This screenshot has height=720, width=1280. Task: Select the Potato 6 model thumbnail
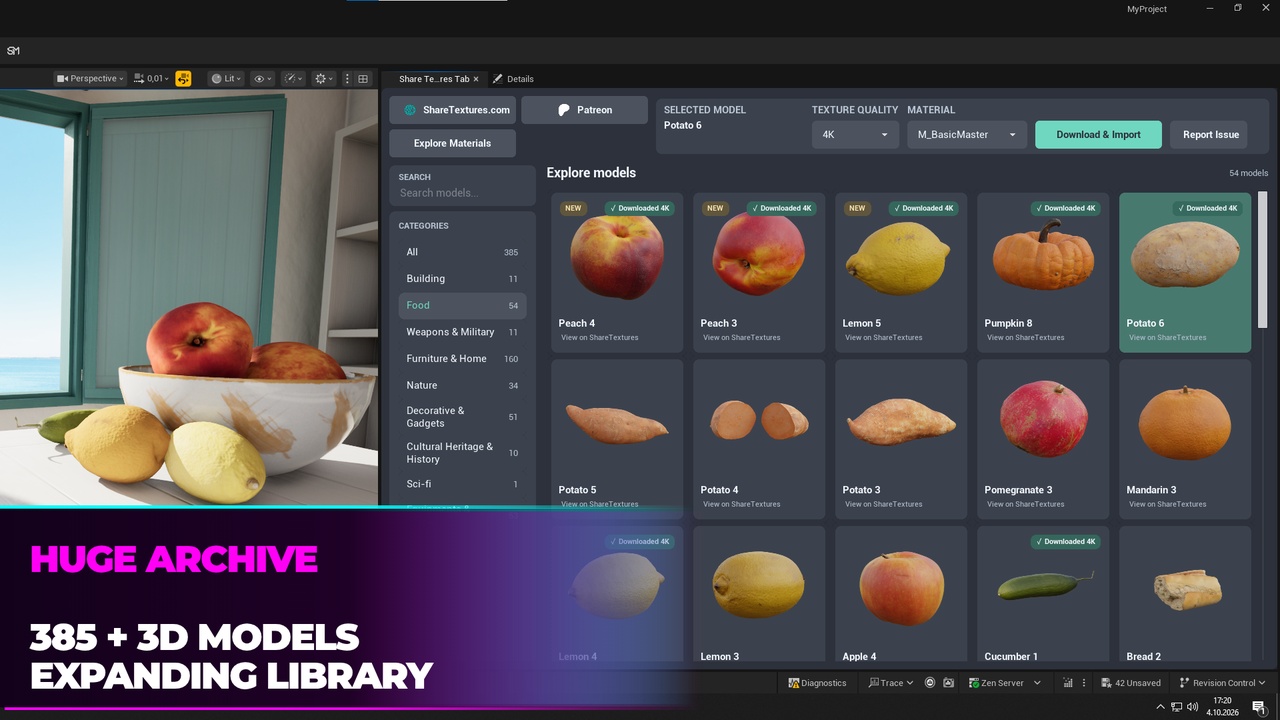click(1185, 257)
